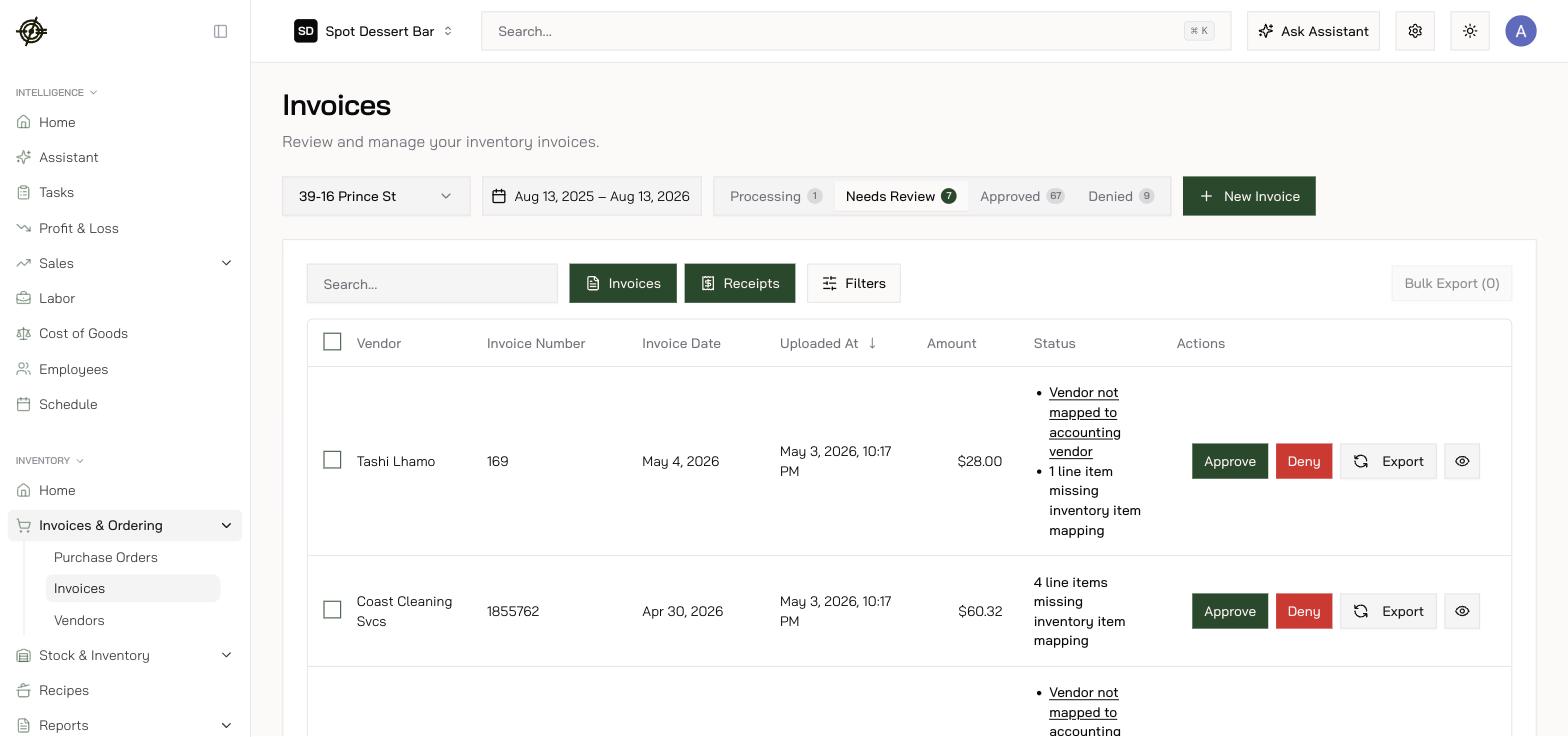Click the Employees people icon
Viewport: 1568px width, 737px height.
coord(24,369)
